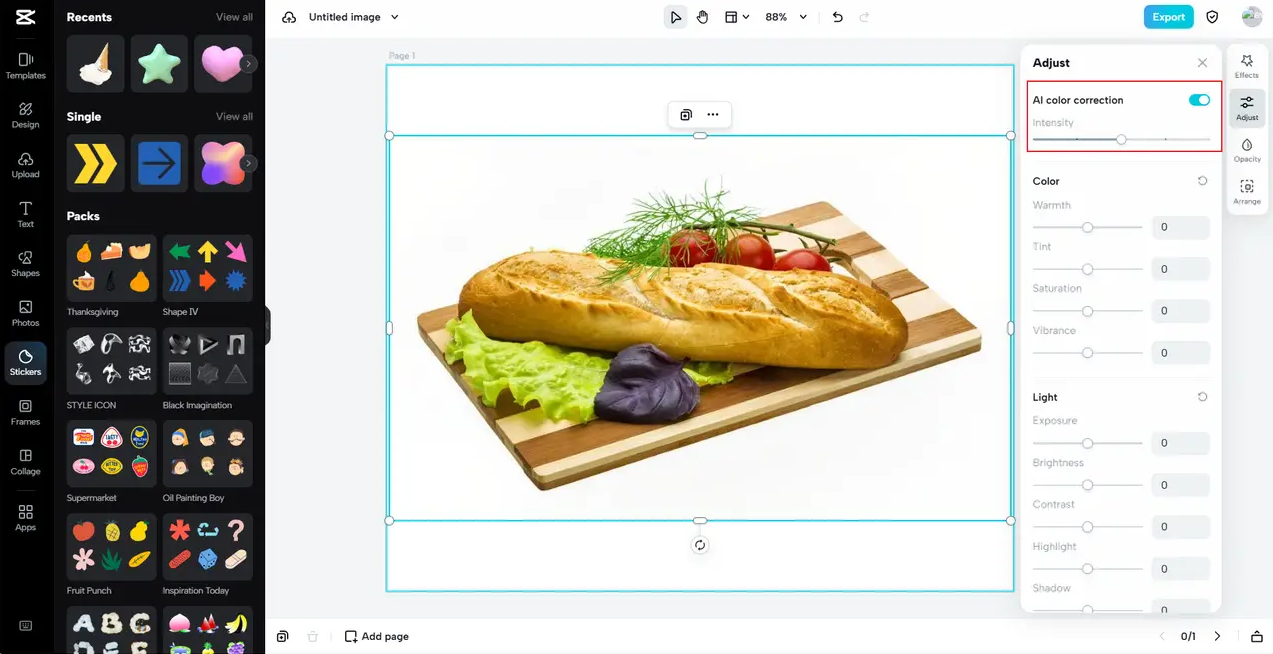Screen dimensions: 1273x654
Task: Switch to the Effects tab
Action: click(x=1247, y=66)
